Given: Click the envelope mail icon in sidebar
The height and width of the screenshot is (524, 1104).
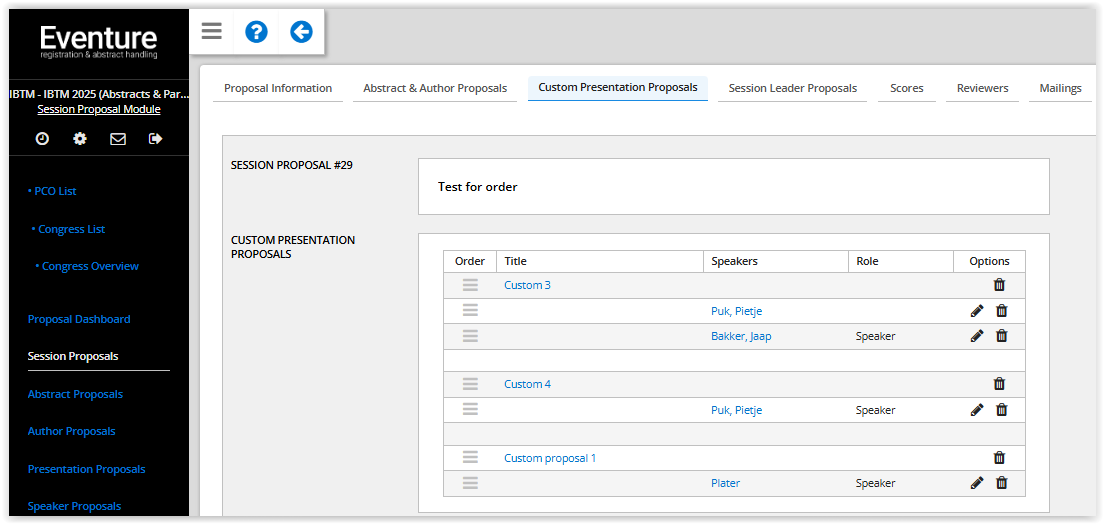Looking at the screenshot, I should (118, 139).
